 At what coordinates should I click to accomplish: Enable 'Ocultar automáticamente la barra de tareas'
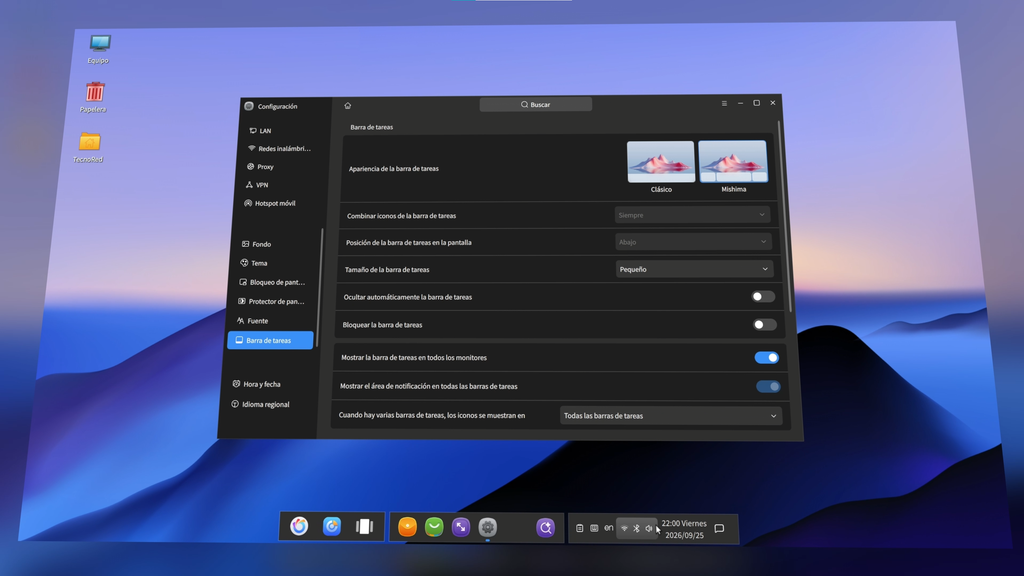coord(763,296)
